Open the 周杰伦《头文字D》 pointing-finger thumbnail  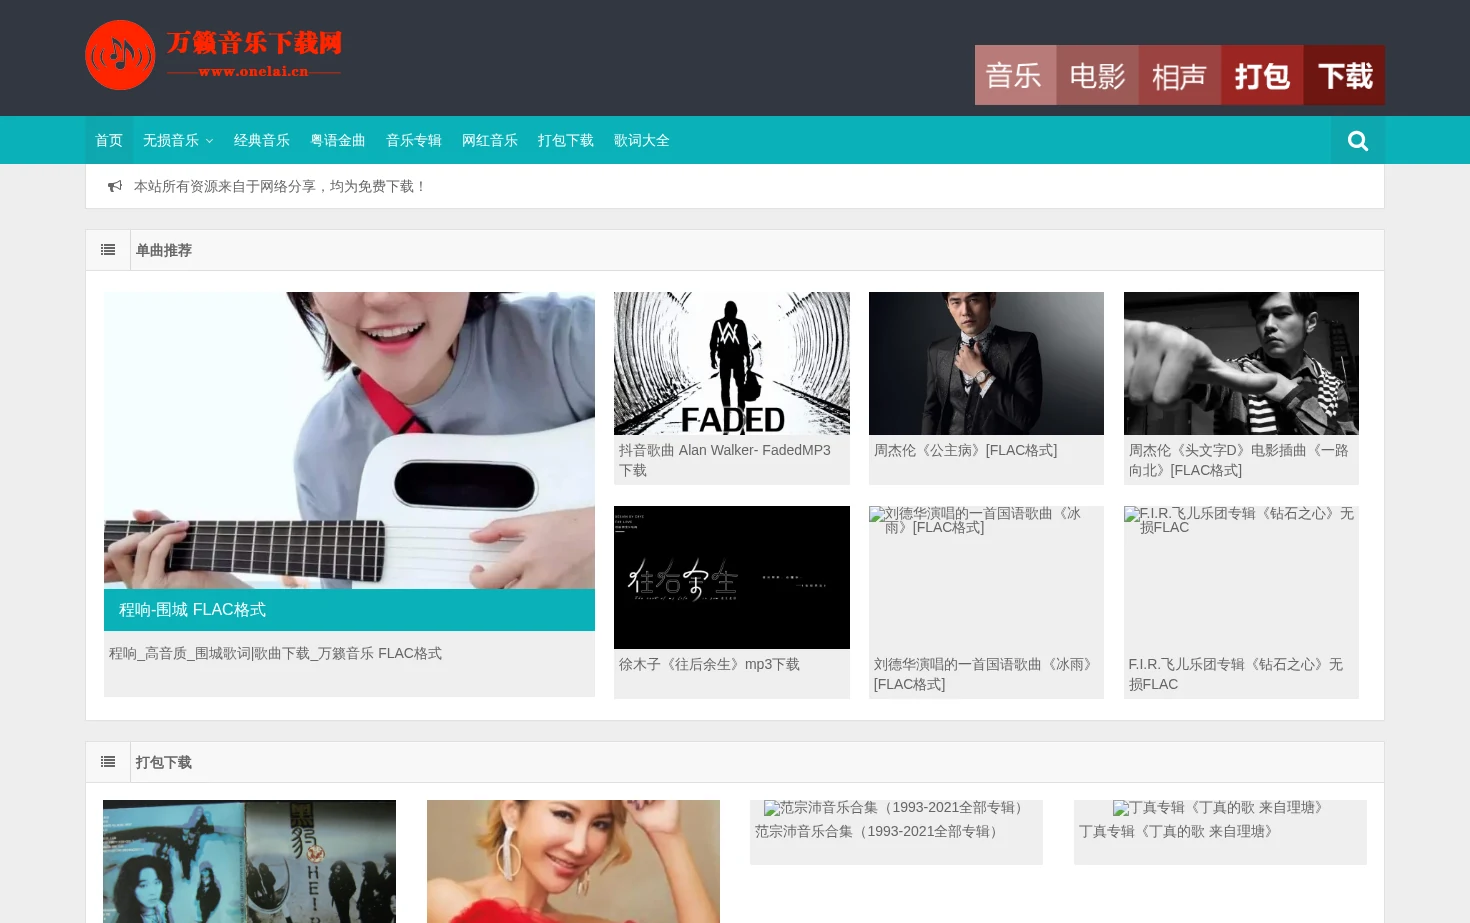point(1241,363)
